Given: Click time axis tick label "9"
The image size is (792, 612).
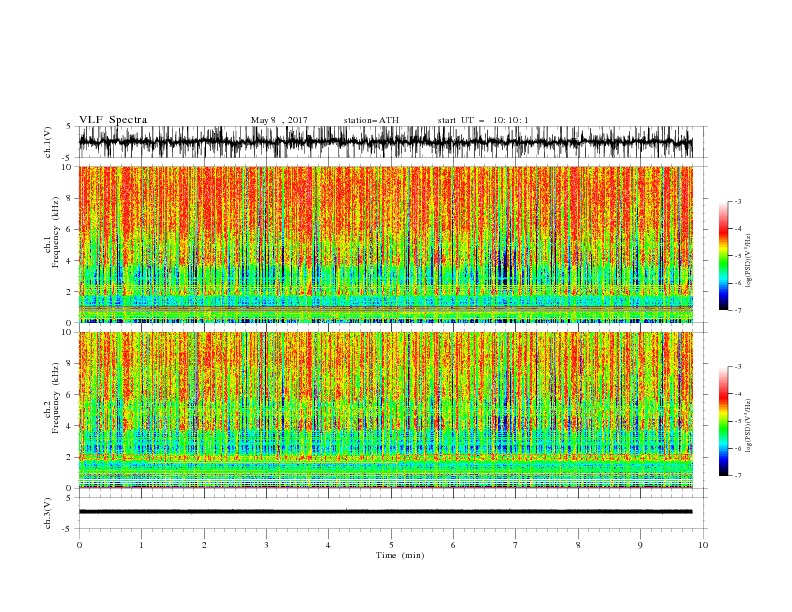Looking at the screenshot, I should [x=640, y=545].
